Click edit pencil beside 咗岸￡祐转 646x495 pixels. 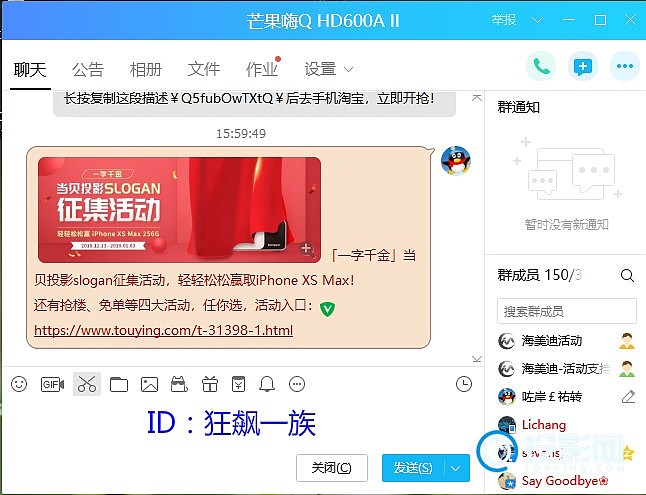(628, 397)
